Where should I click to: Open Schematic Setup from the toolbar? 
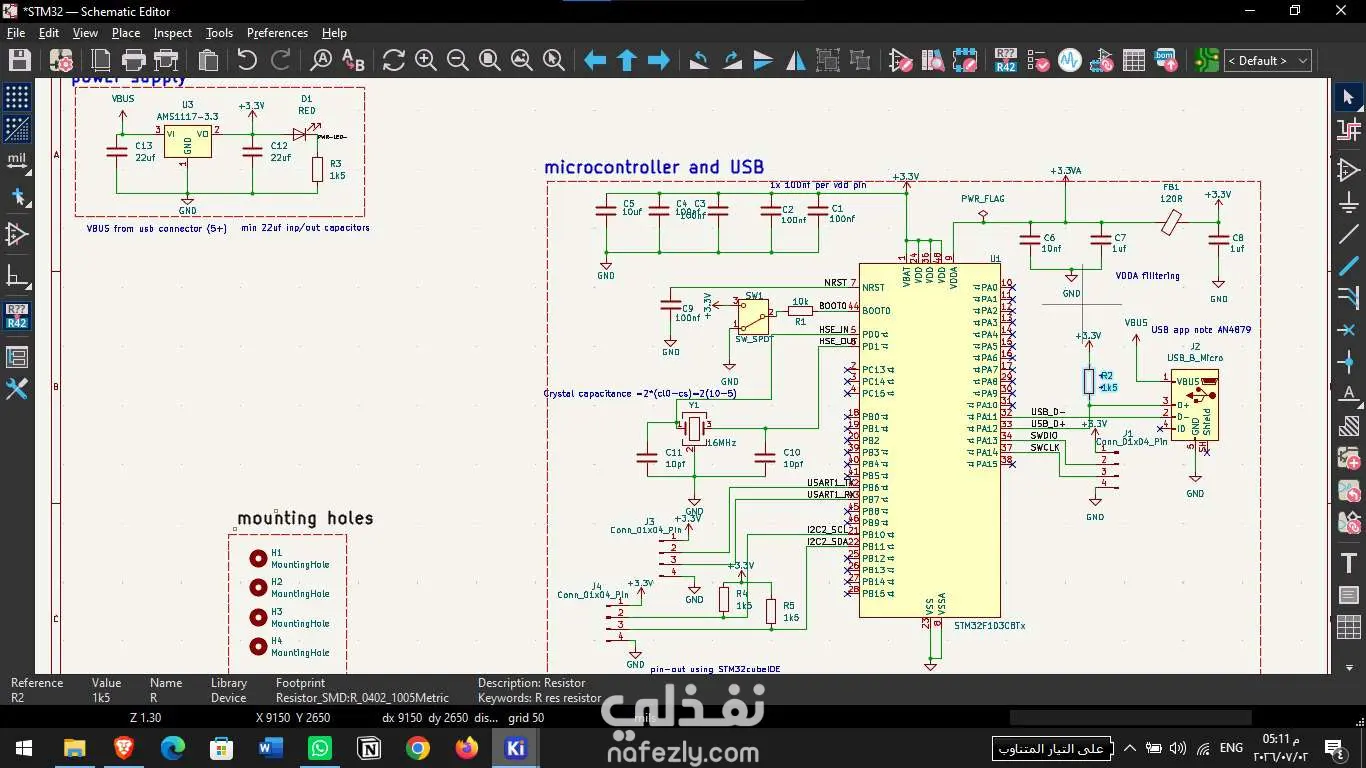tap(61, 60)
